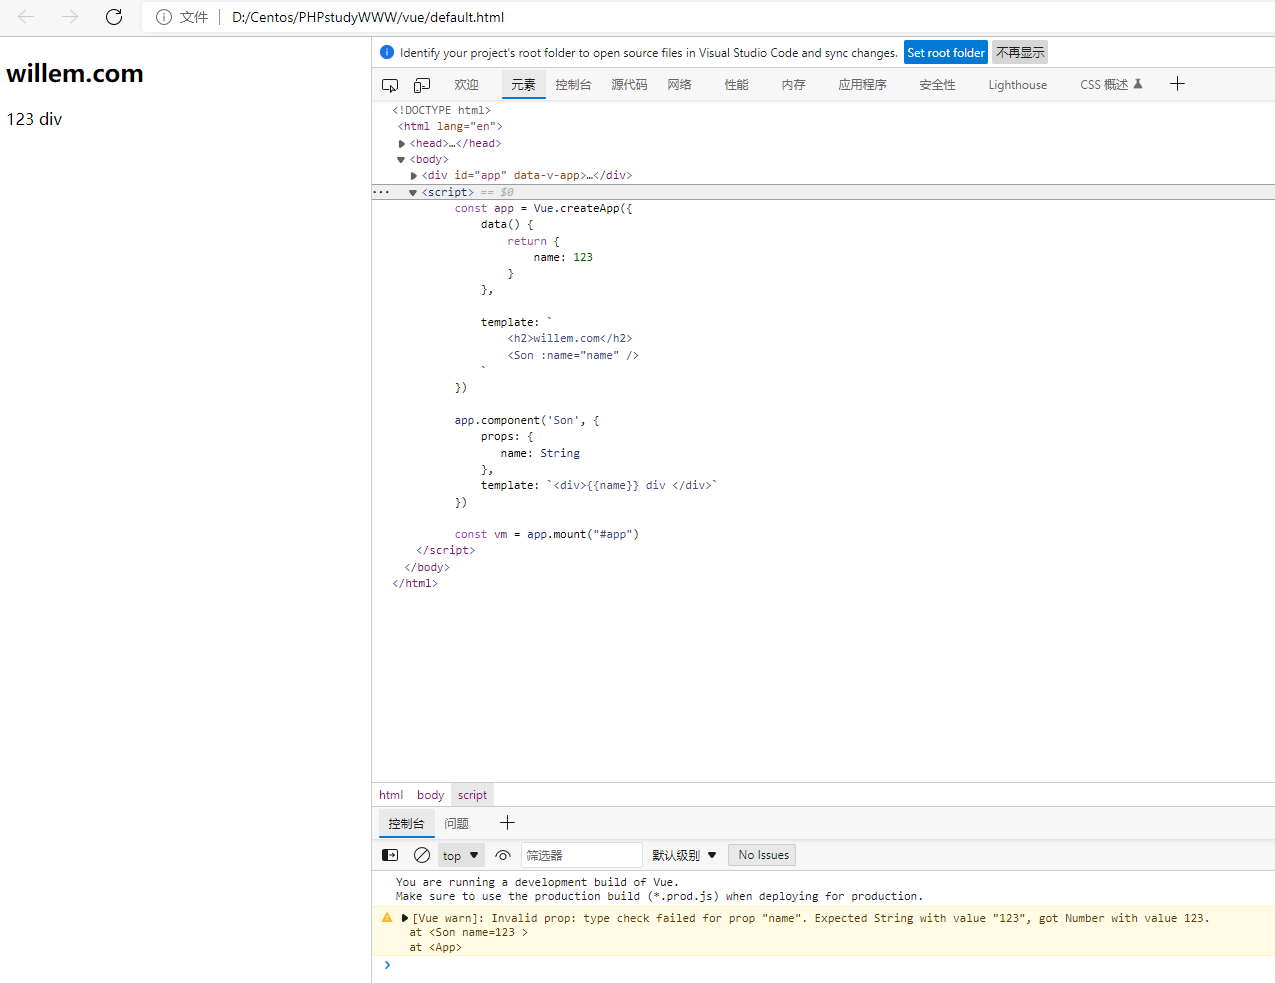Toggle device emulation icon

(422, 85)
